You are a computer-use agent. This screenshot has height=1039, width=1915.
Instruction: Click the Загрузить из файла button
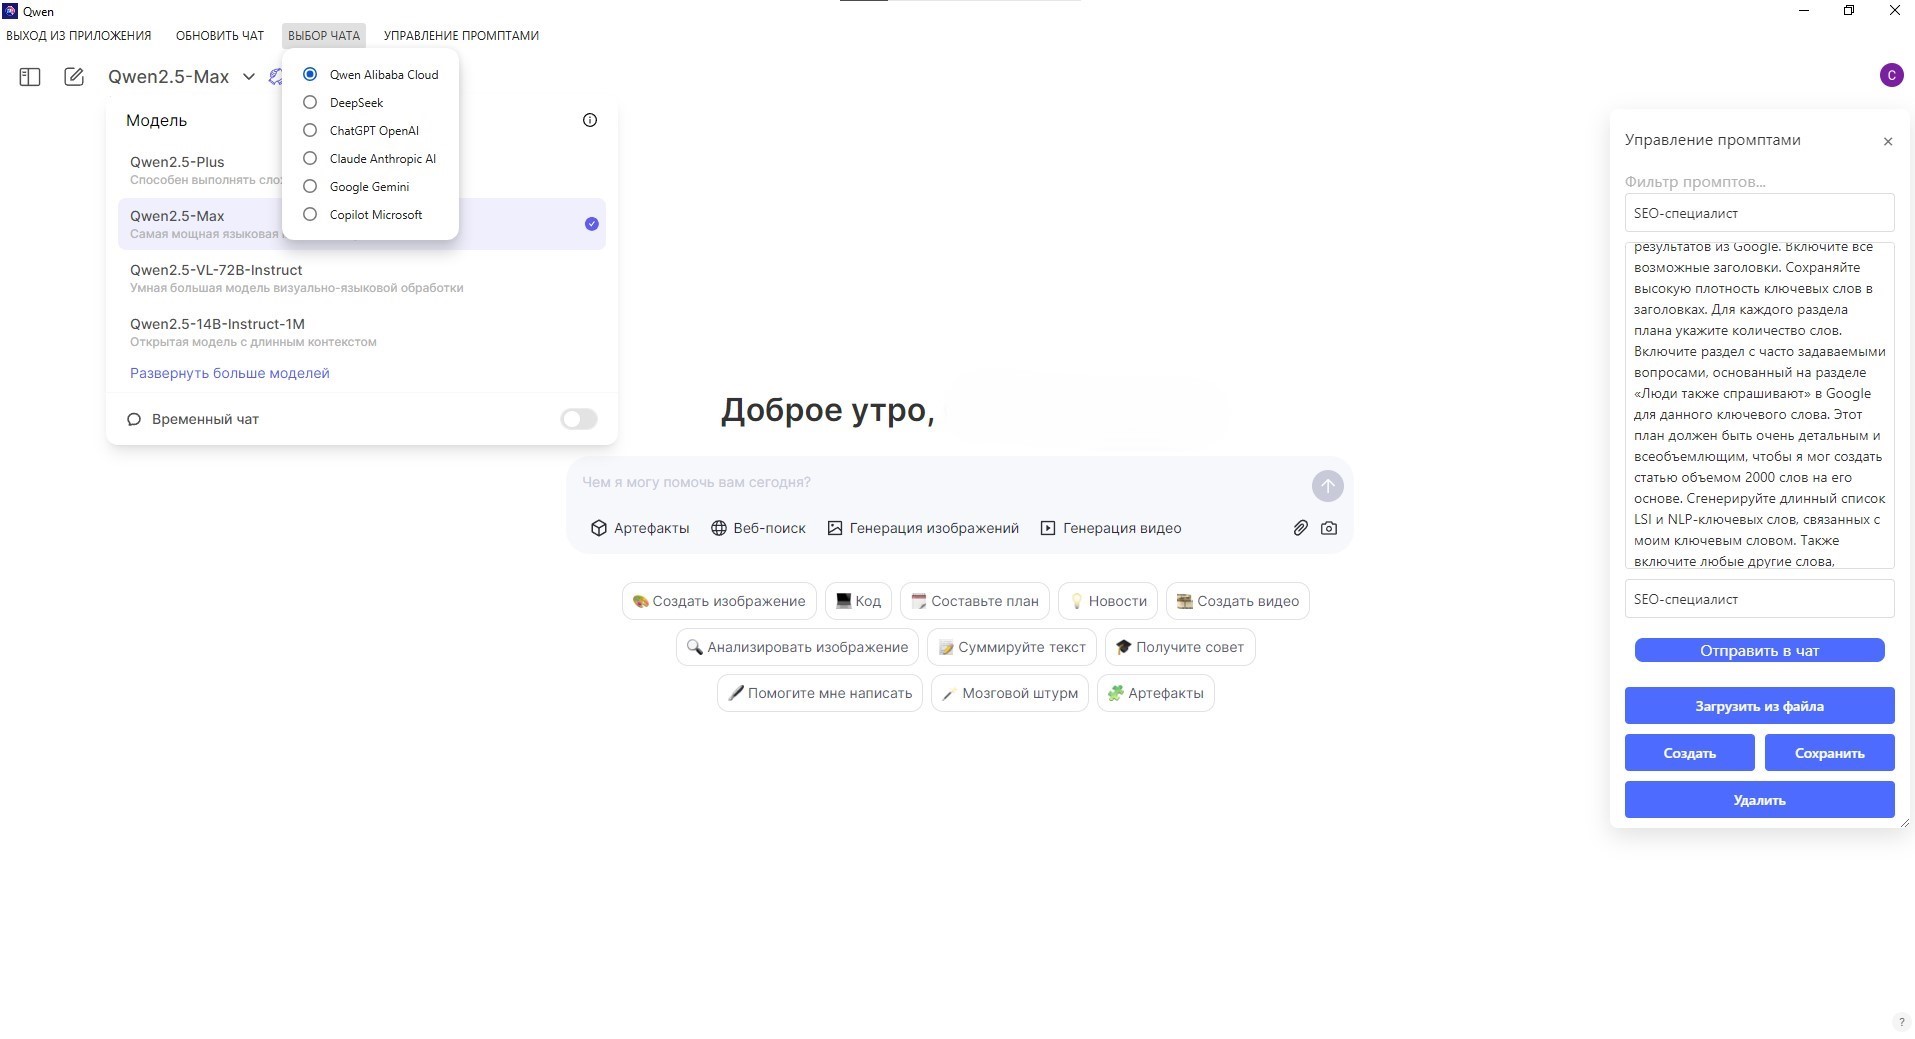1759,706
